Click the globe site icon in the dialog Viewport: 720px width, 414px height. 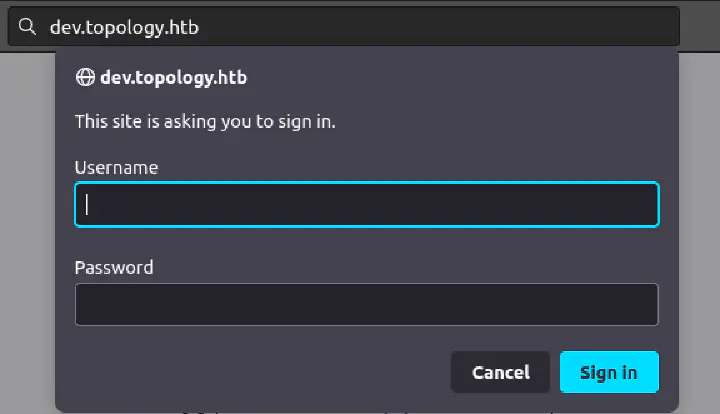(x=85, y=77)
